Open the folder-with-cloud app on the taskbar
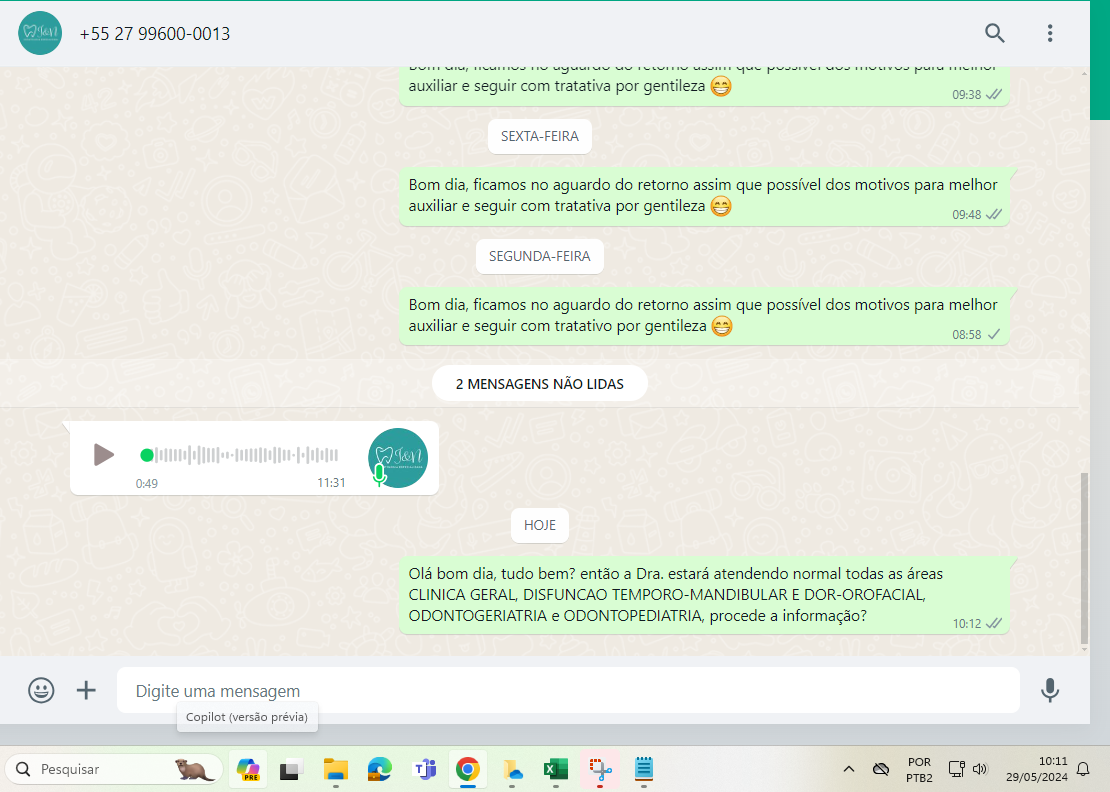The image size is (1110, 792). 512,769
